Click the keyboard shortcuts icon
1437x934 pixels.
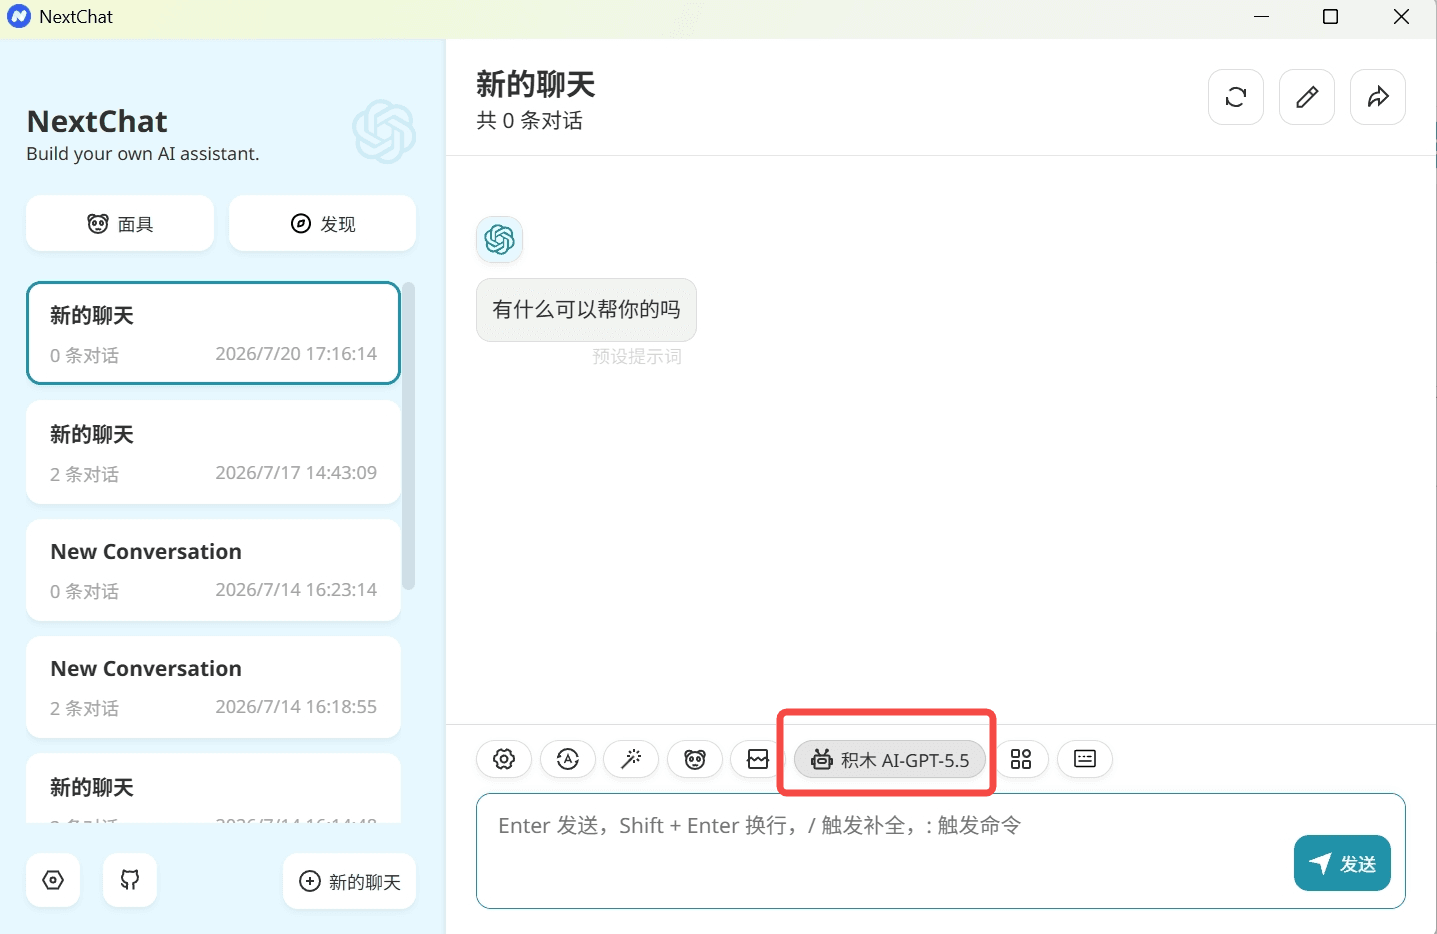pyautogui.click(x=1085, y=759)
